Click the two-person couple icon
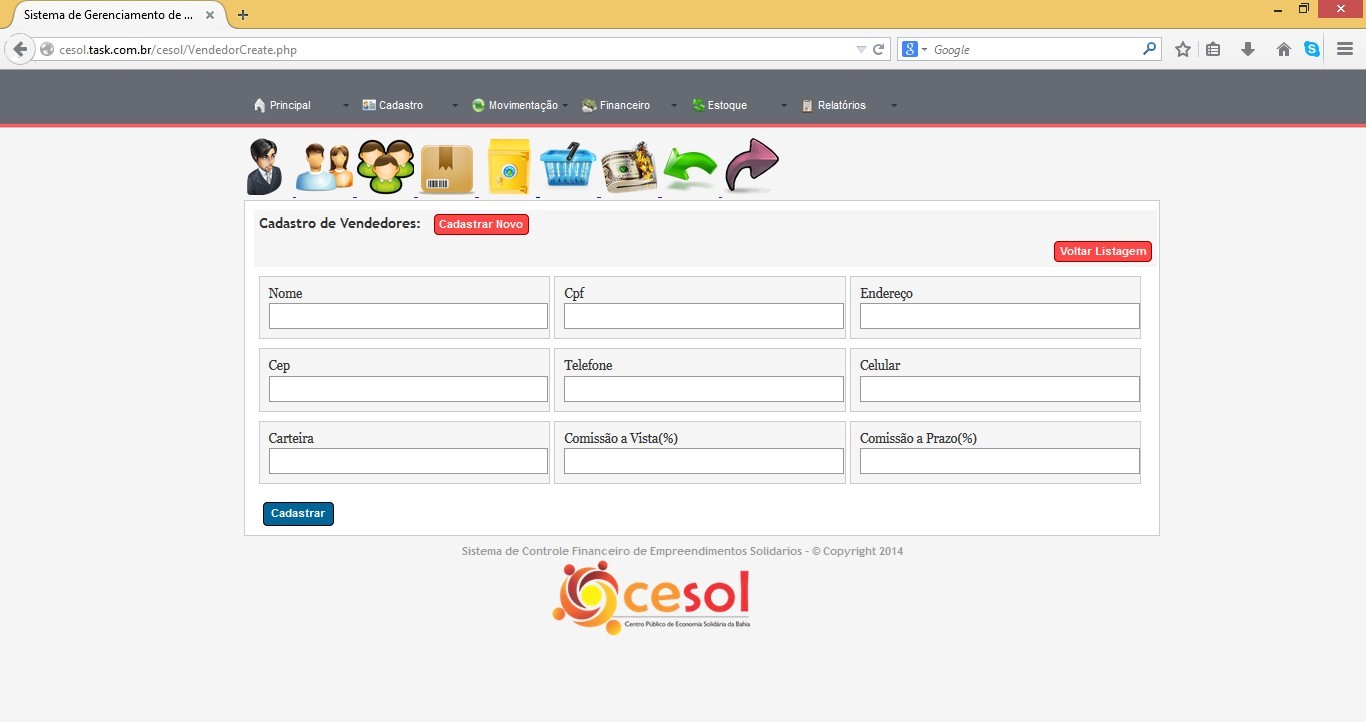This screenshot has width=1366, height=722. (325, 167)
